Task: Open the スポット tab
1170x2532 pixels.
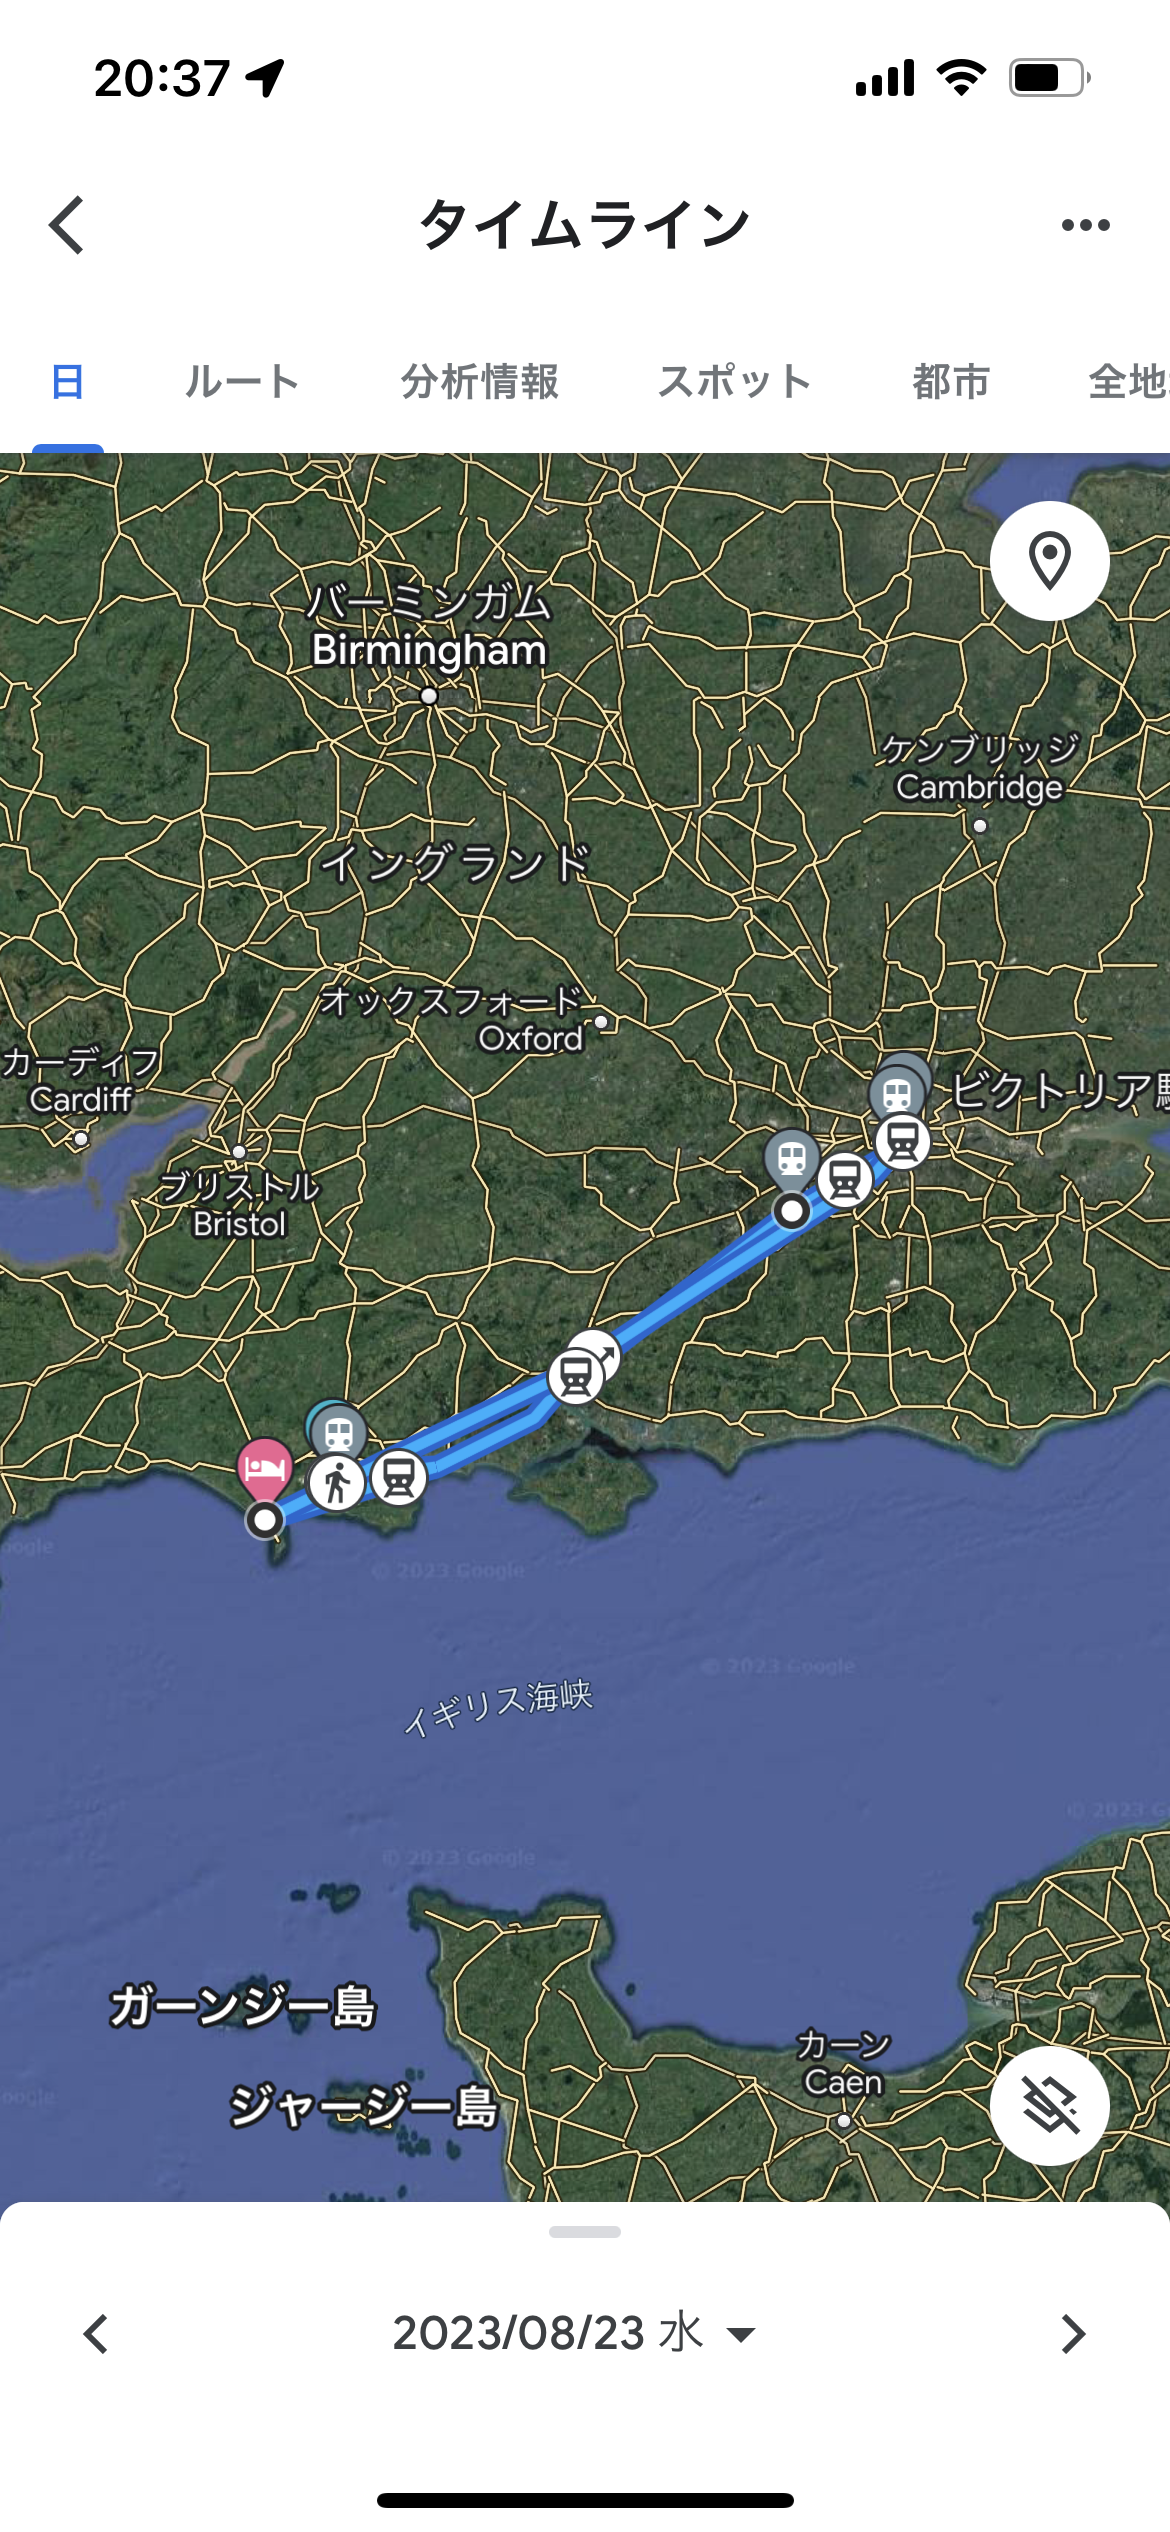Action: pos(734,382)
